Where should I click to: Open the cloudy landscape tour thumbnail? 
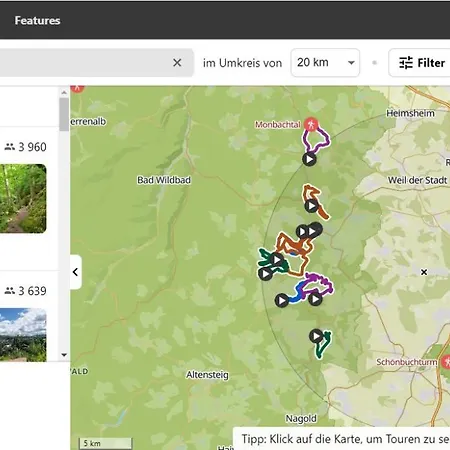[x=23, y=335]
